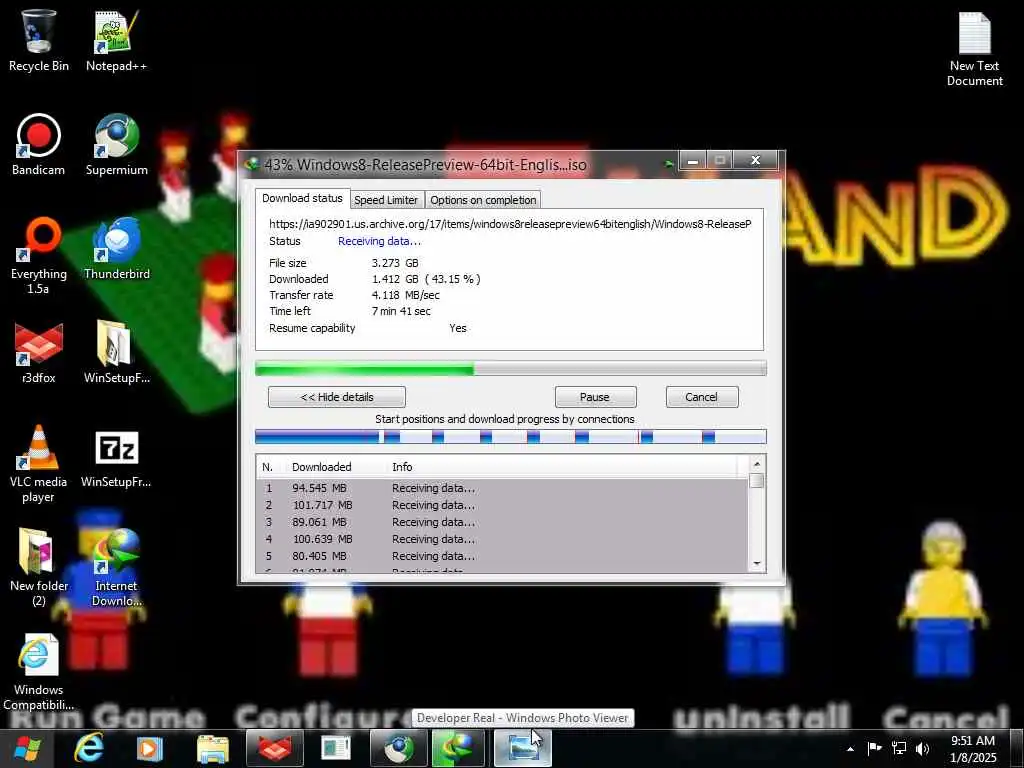Switch to the Download status tab

click(x=302, y=199)
